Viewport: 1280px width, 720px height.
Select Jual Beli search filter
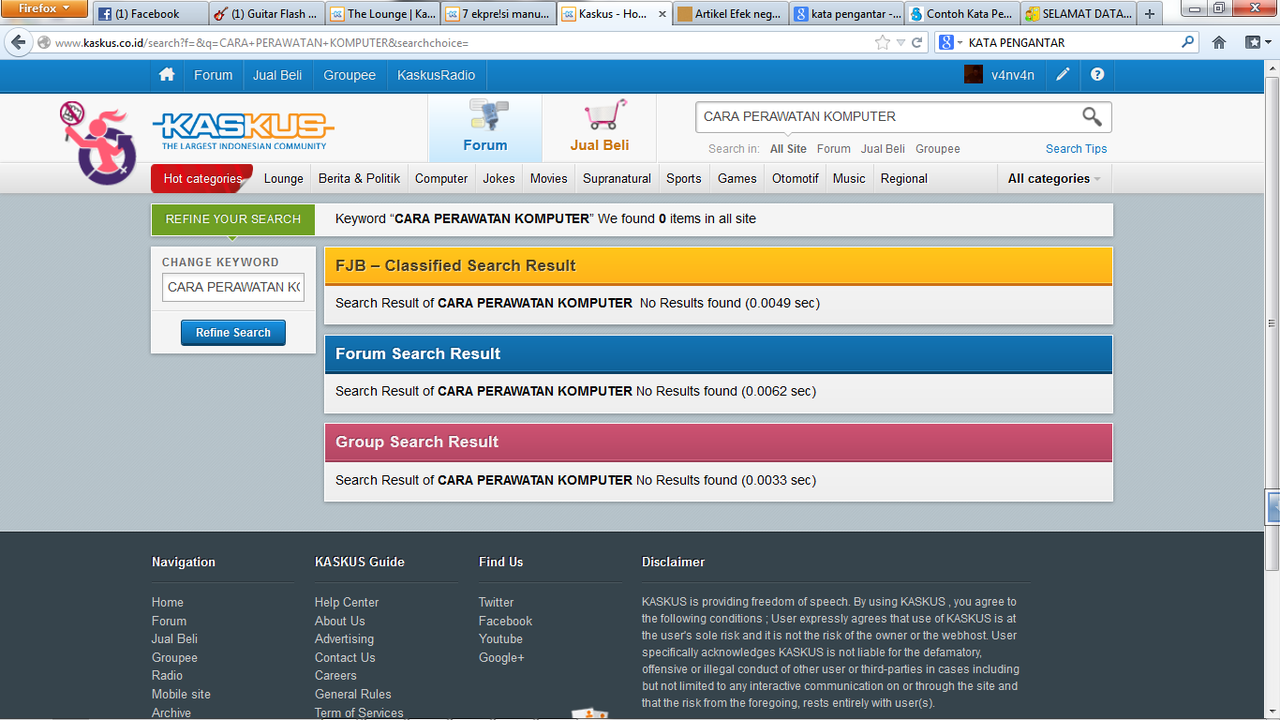pyautogui.click(x=883, y=149)
